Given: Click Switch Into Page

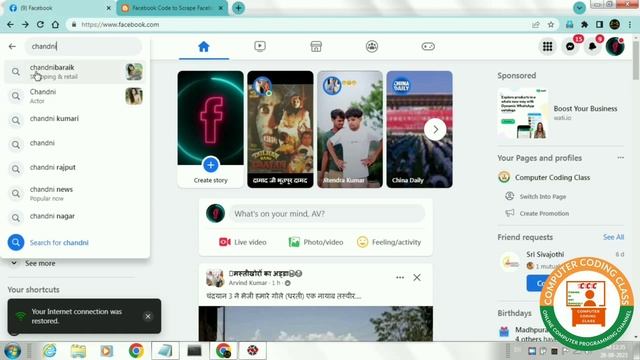Looking at the screenshot, I should click(542, 197).
